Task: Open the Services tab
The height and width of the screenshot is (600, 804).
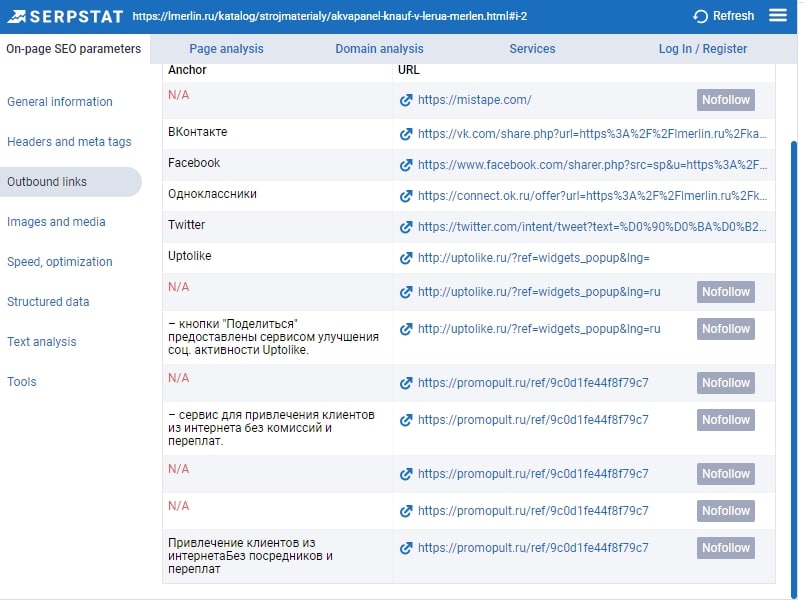Action: point(532,49)
